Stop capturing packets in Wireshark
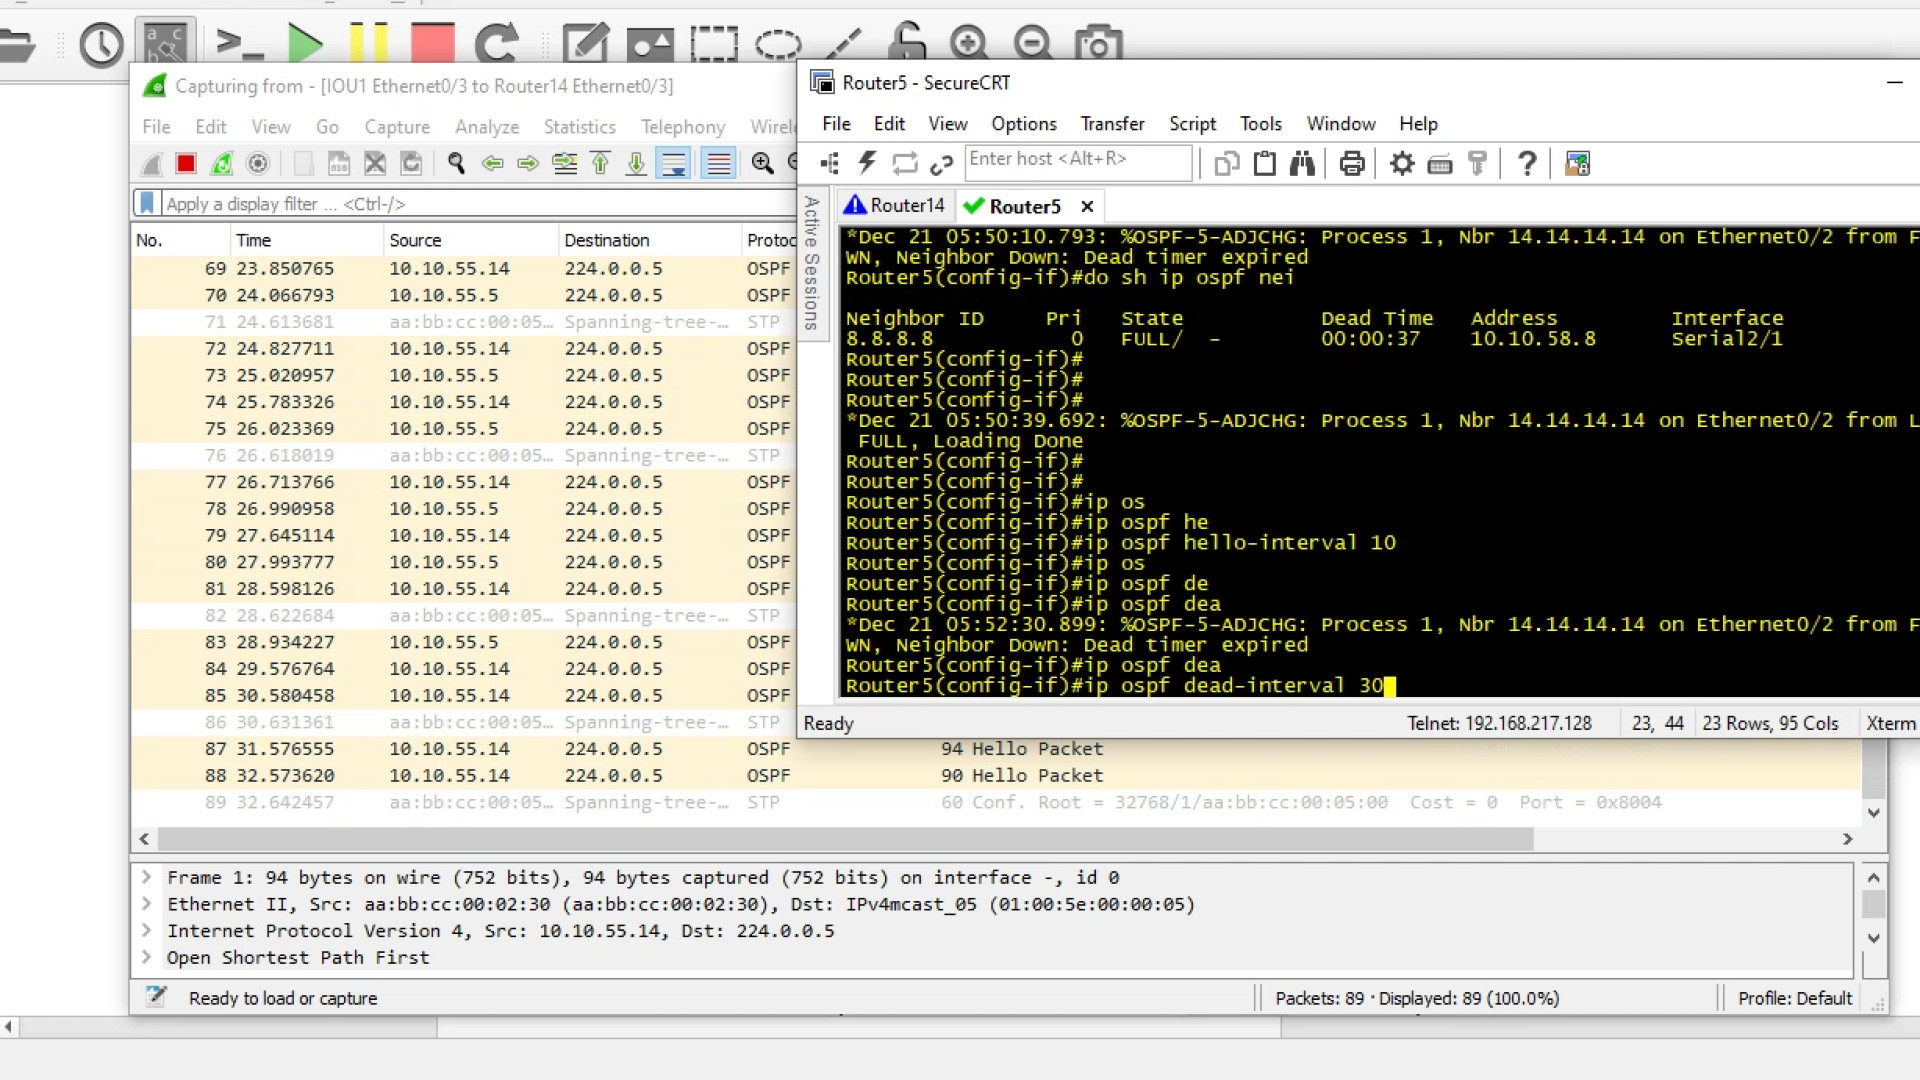Image resolution: width=1920 pixels, height=1080 pixels. click(x=186, y=164)
